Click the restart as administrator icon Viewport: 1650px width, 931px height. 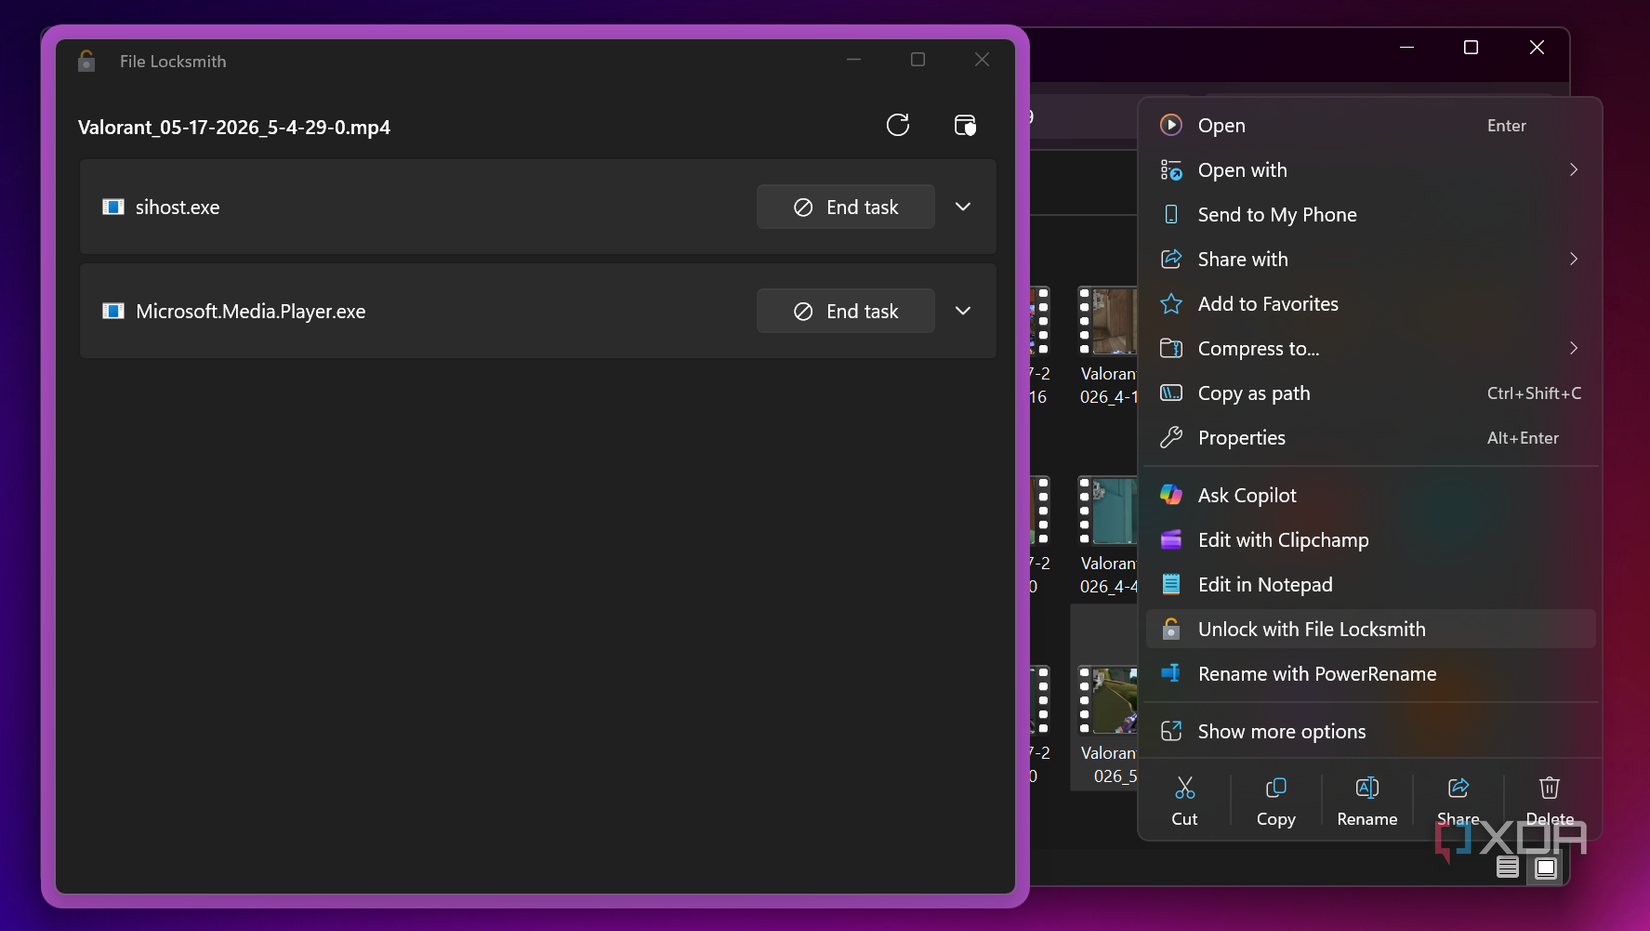[965, 125]
